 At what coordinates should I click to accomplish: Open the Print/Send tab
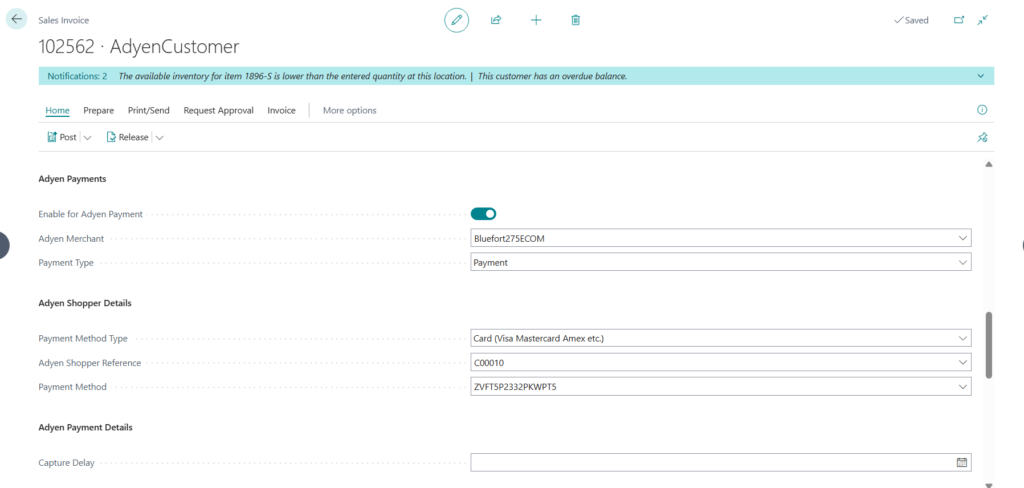tap(149, 110)
